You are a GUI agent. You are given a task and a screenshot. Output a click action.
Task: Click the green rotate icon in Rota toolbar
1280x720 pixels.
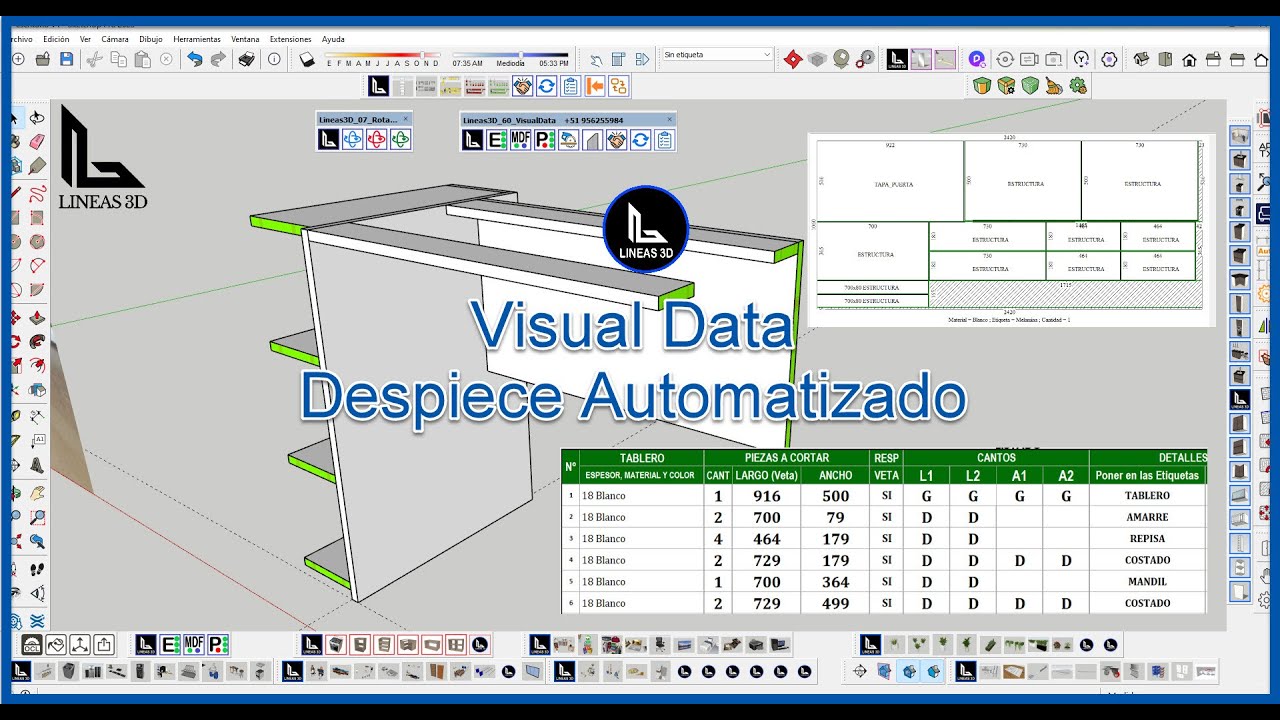(x=400, y=140)
